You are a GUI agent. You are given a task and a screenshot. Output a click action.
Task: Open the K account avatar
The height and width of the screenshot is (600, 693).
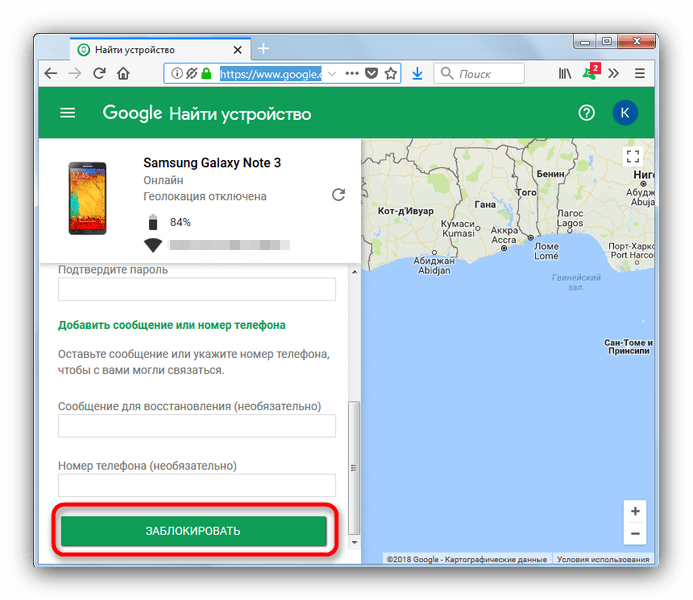pyautogui.click(x=624, y=113)
